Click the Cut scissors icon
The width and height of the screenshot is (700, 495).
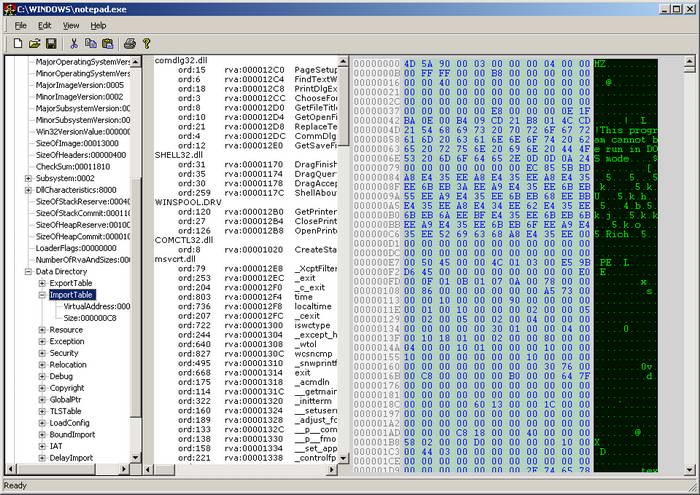coord(74,43)
